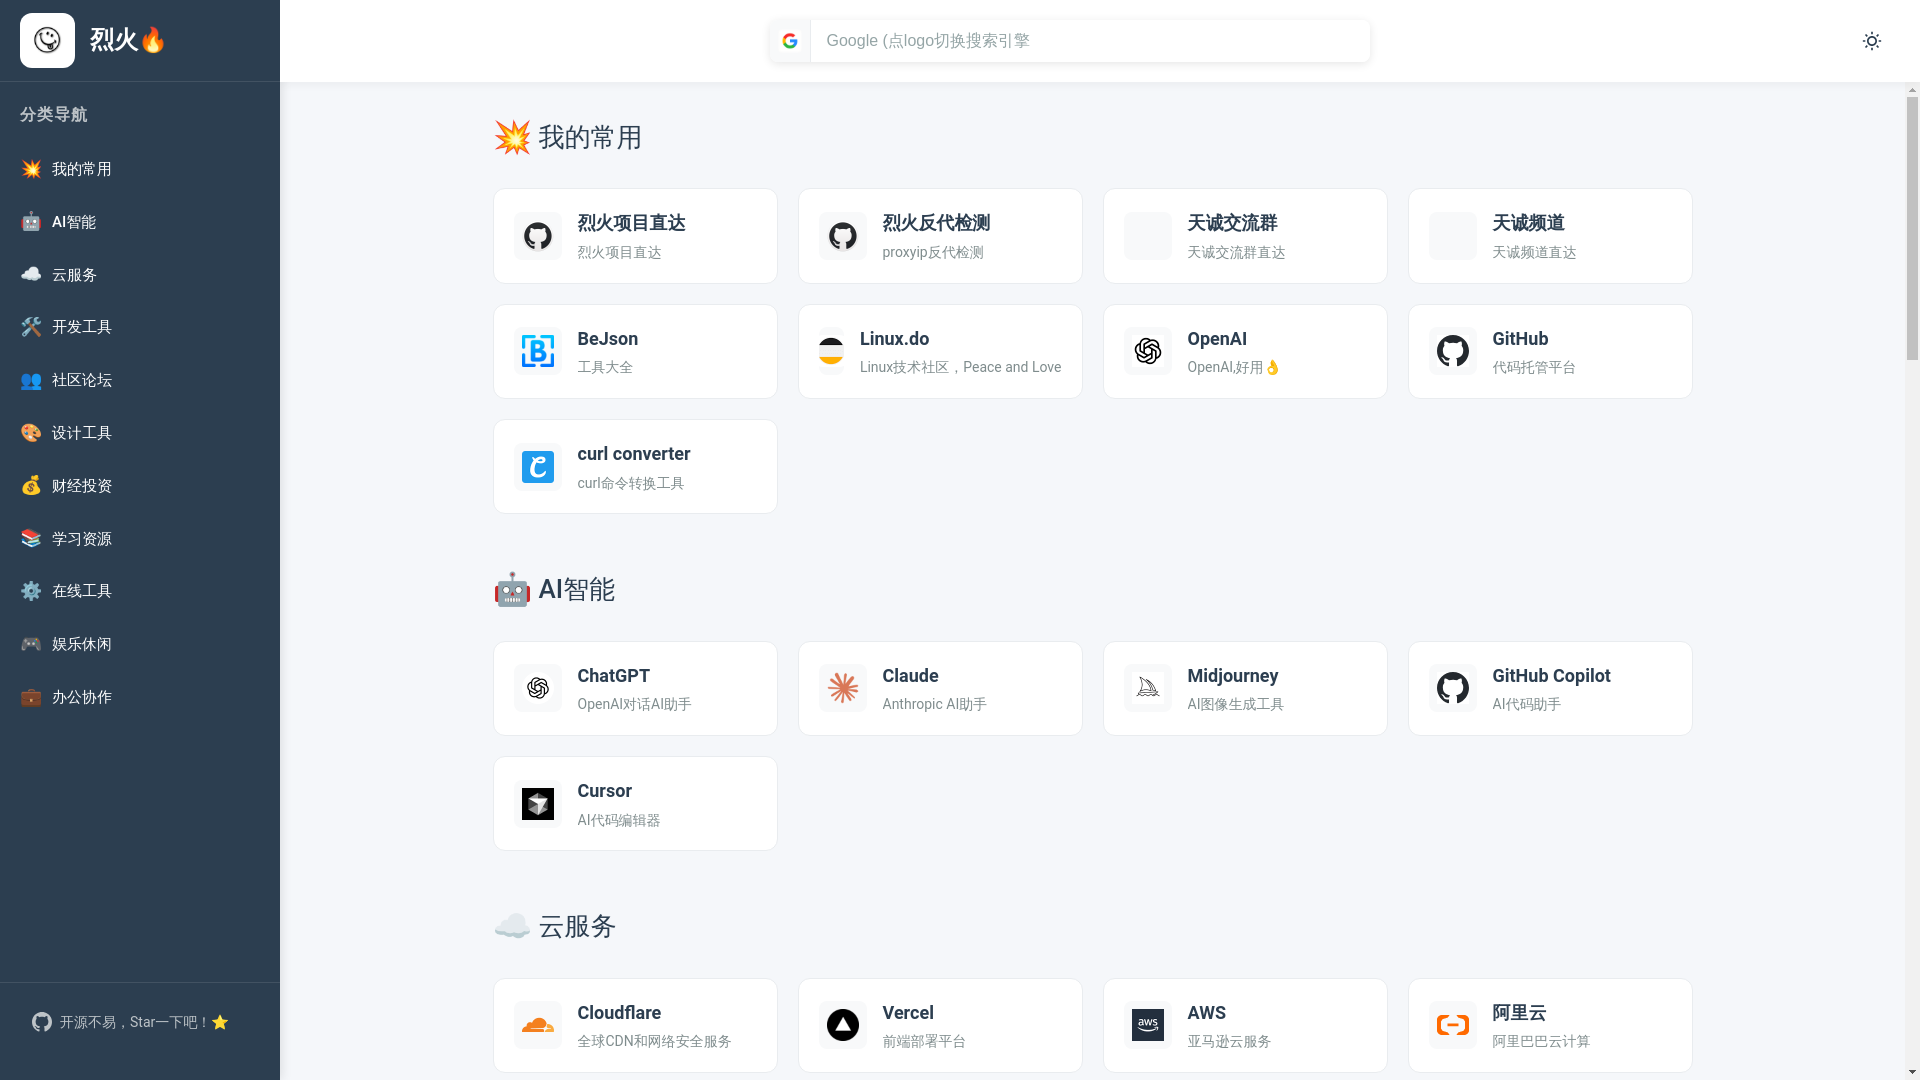
Task: Click the Midjourney sailboat icon
Action: click(1148, 688)
